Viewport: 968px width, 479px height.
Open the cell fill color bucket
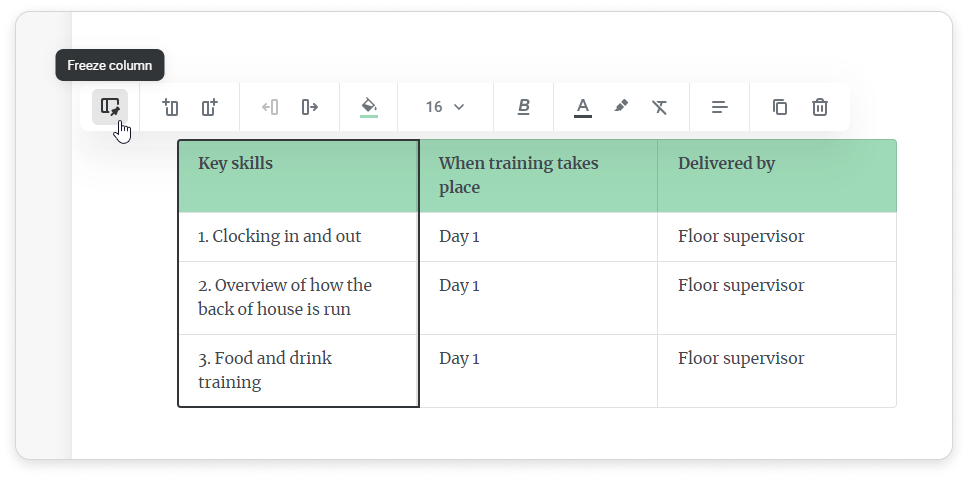coord(368,107)
